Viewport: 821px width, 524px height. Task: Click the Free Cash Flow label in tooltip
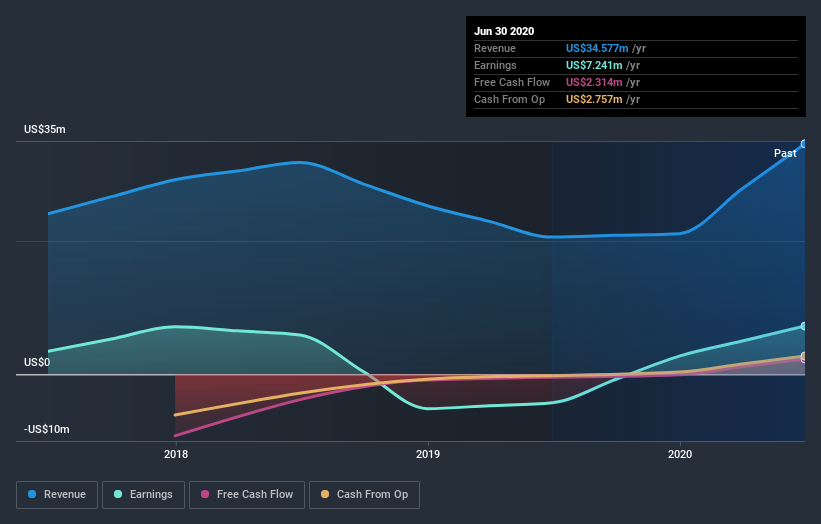coord(512,82)
